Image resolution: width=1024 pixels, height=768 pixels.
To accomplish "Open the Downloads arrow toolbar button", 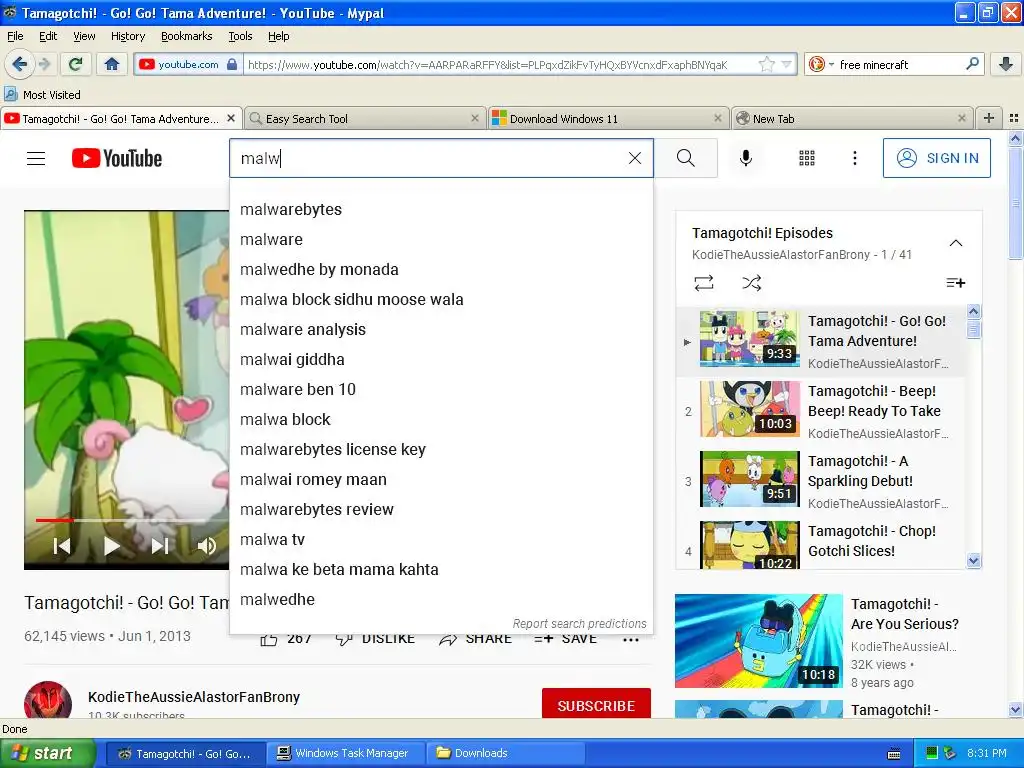I will [1006, 64].
